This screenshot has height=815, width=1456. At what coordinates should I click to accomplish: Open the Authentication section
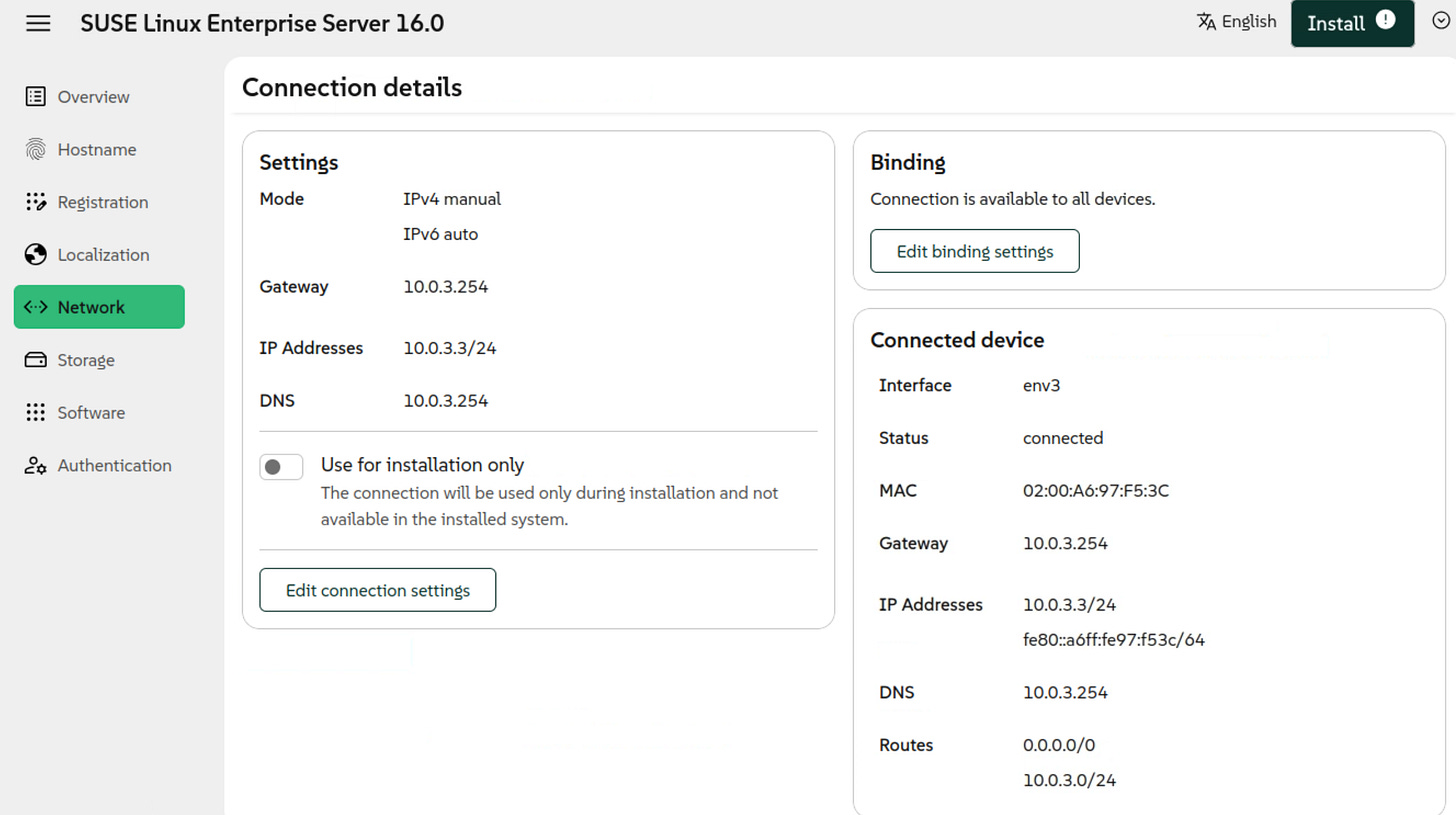pyautogui.click(x=99, y=466)
